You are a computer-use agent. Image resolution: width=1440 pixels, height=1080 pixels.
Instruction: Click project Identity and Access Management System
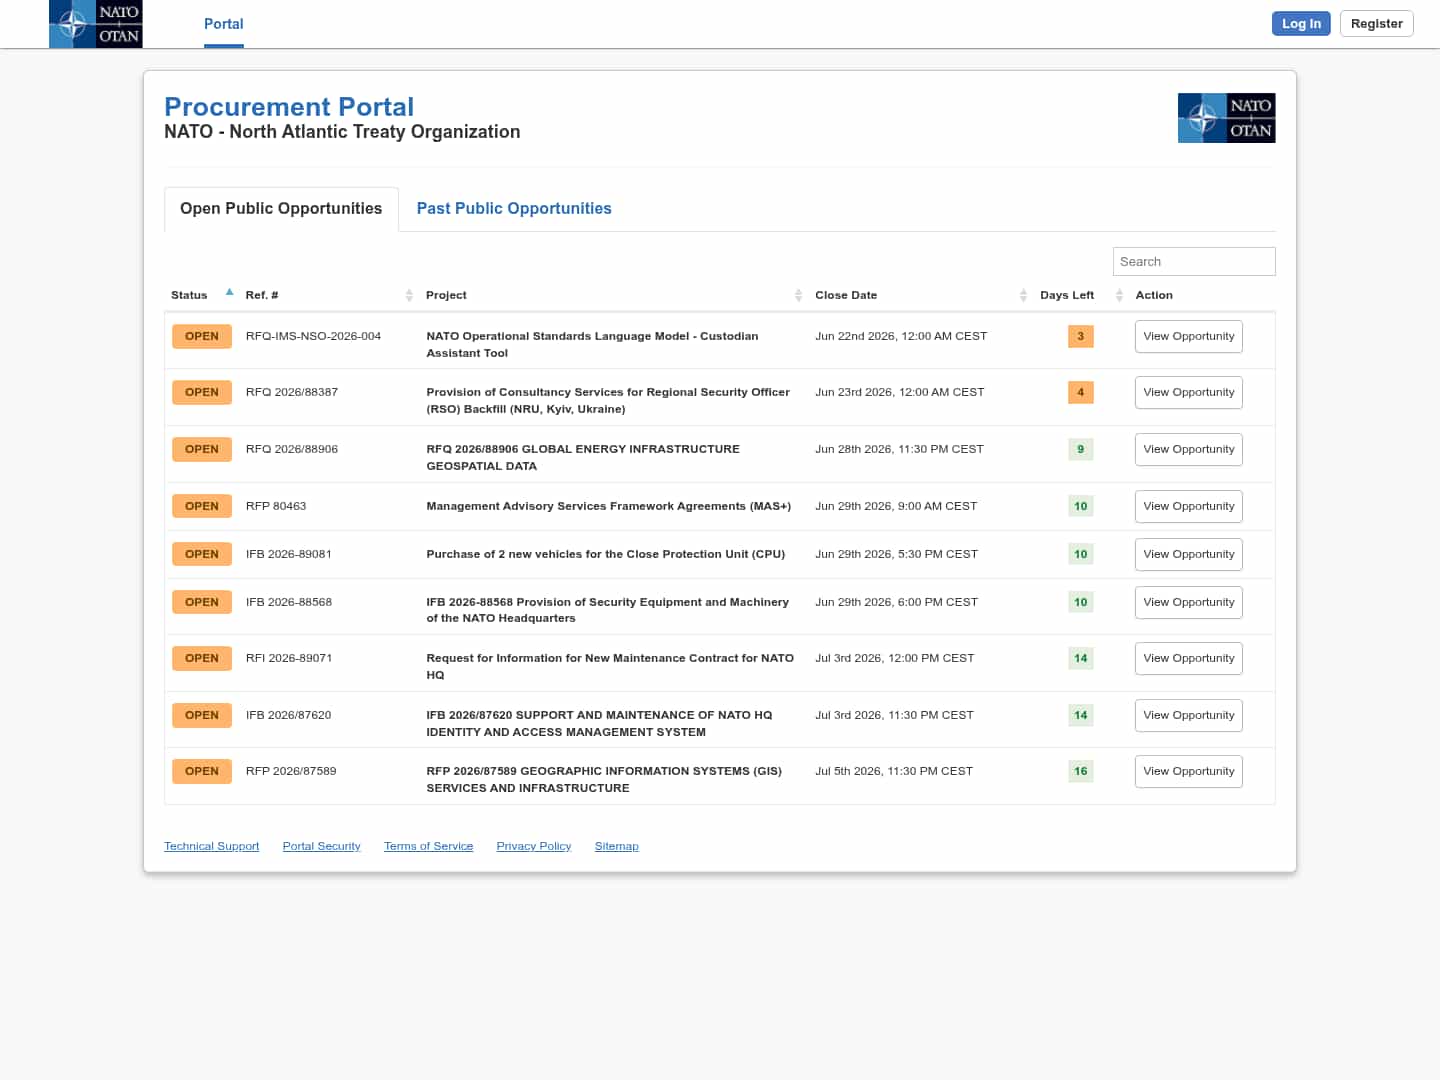coord(599,724)
